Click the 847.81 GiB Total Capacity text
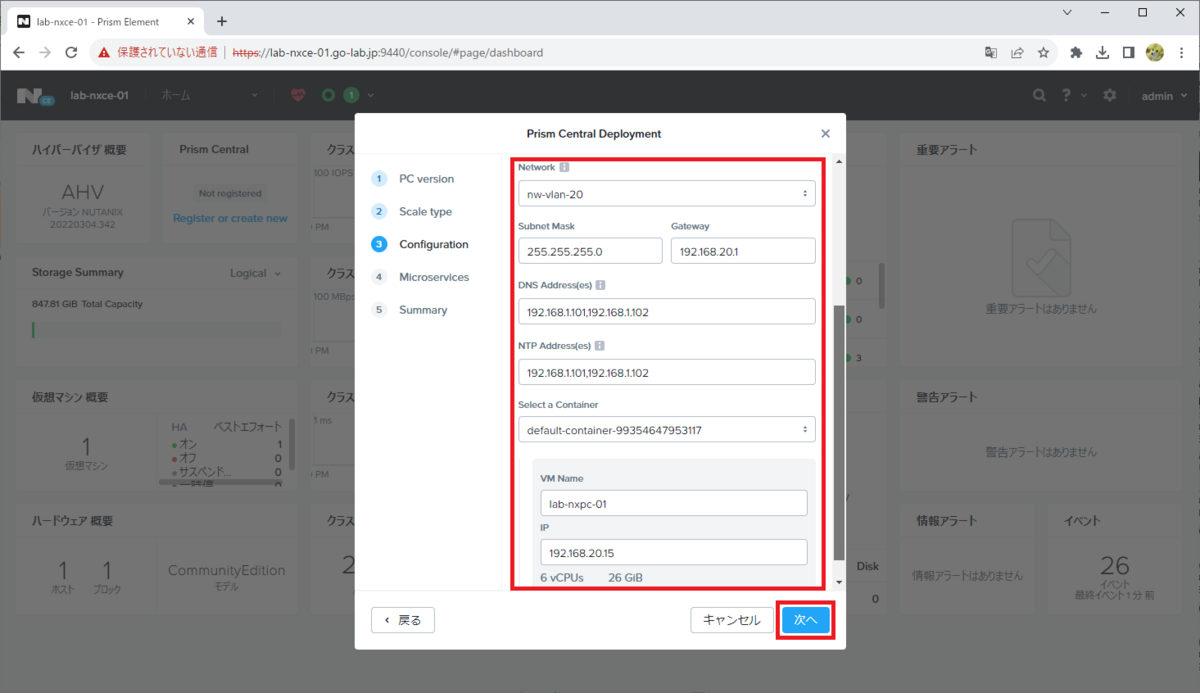1200x693 pixels. click(x=88, y=304)
